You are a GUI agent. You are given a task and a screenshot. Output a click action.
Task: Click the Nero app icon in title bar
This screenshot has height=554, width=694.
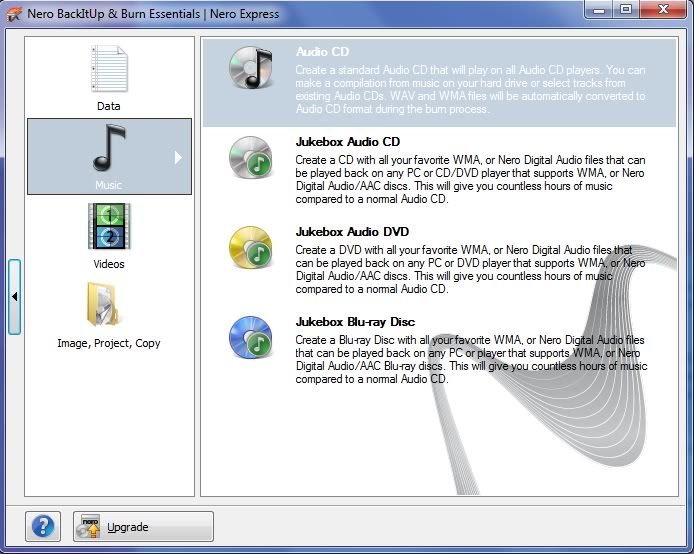(x=14, y=14)
